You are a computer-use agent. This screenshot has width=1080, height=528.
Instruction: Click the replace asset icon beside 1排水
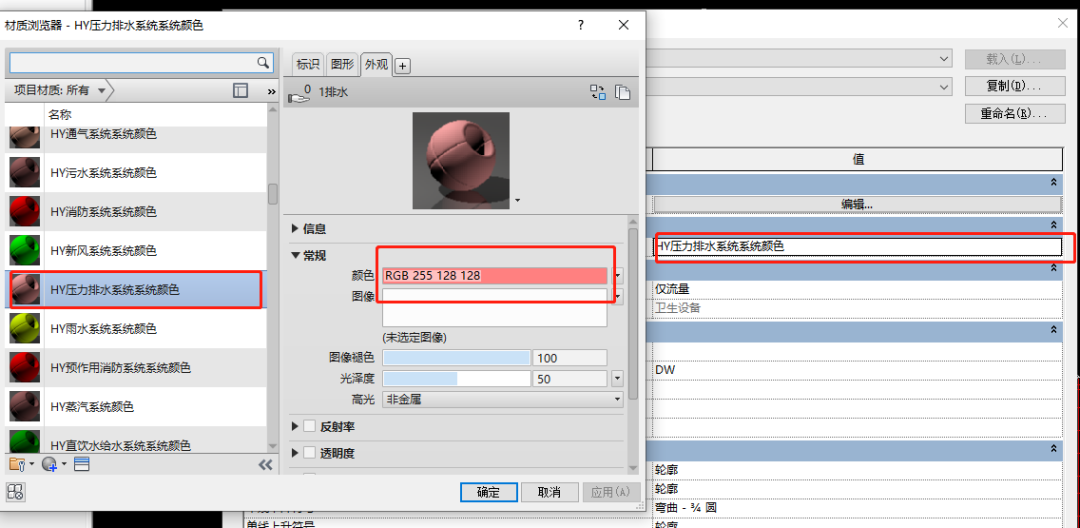pyautogui.click(x=598, y=93)
